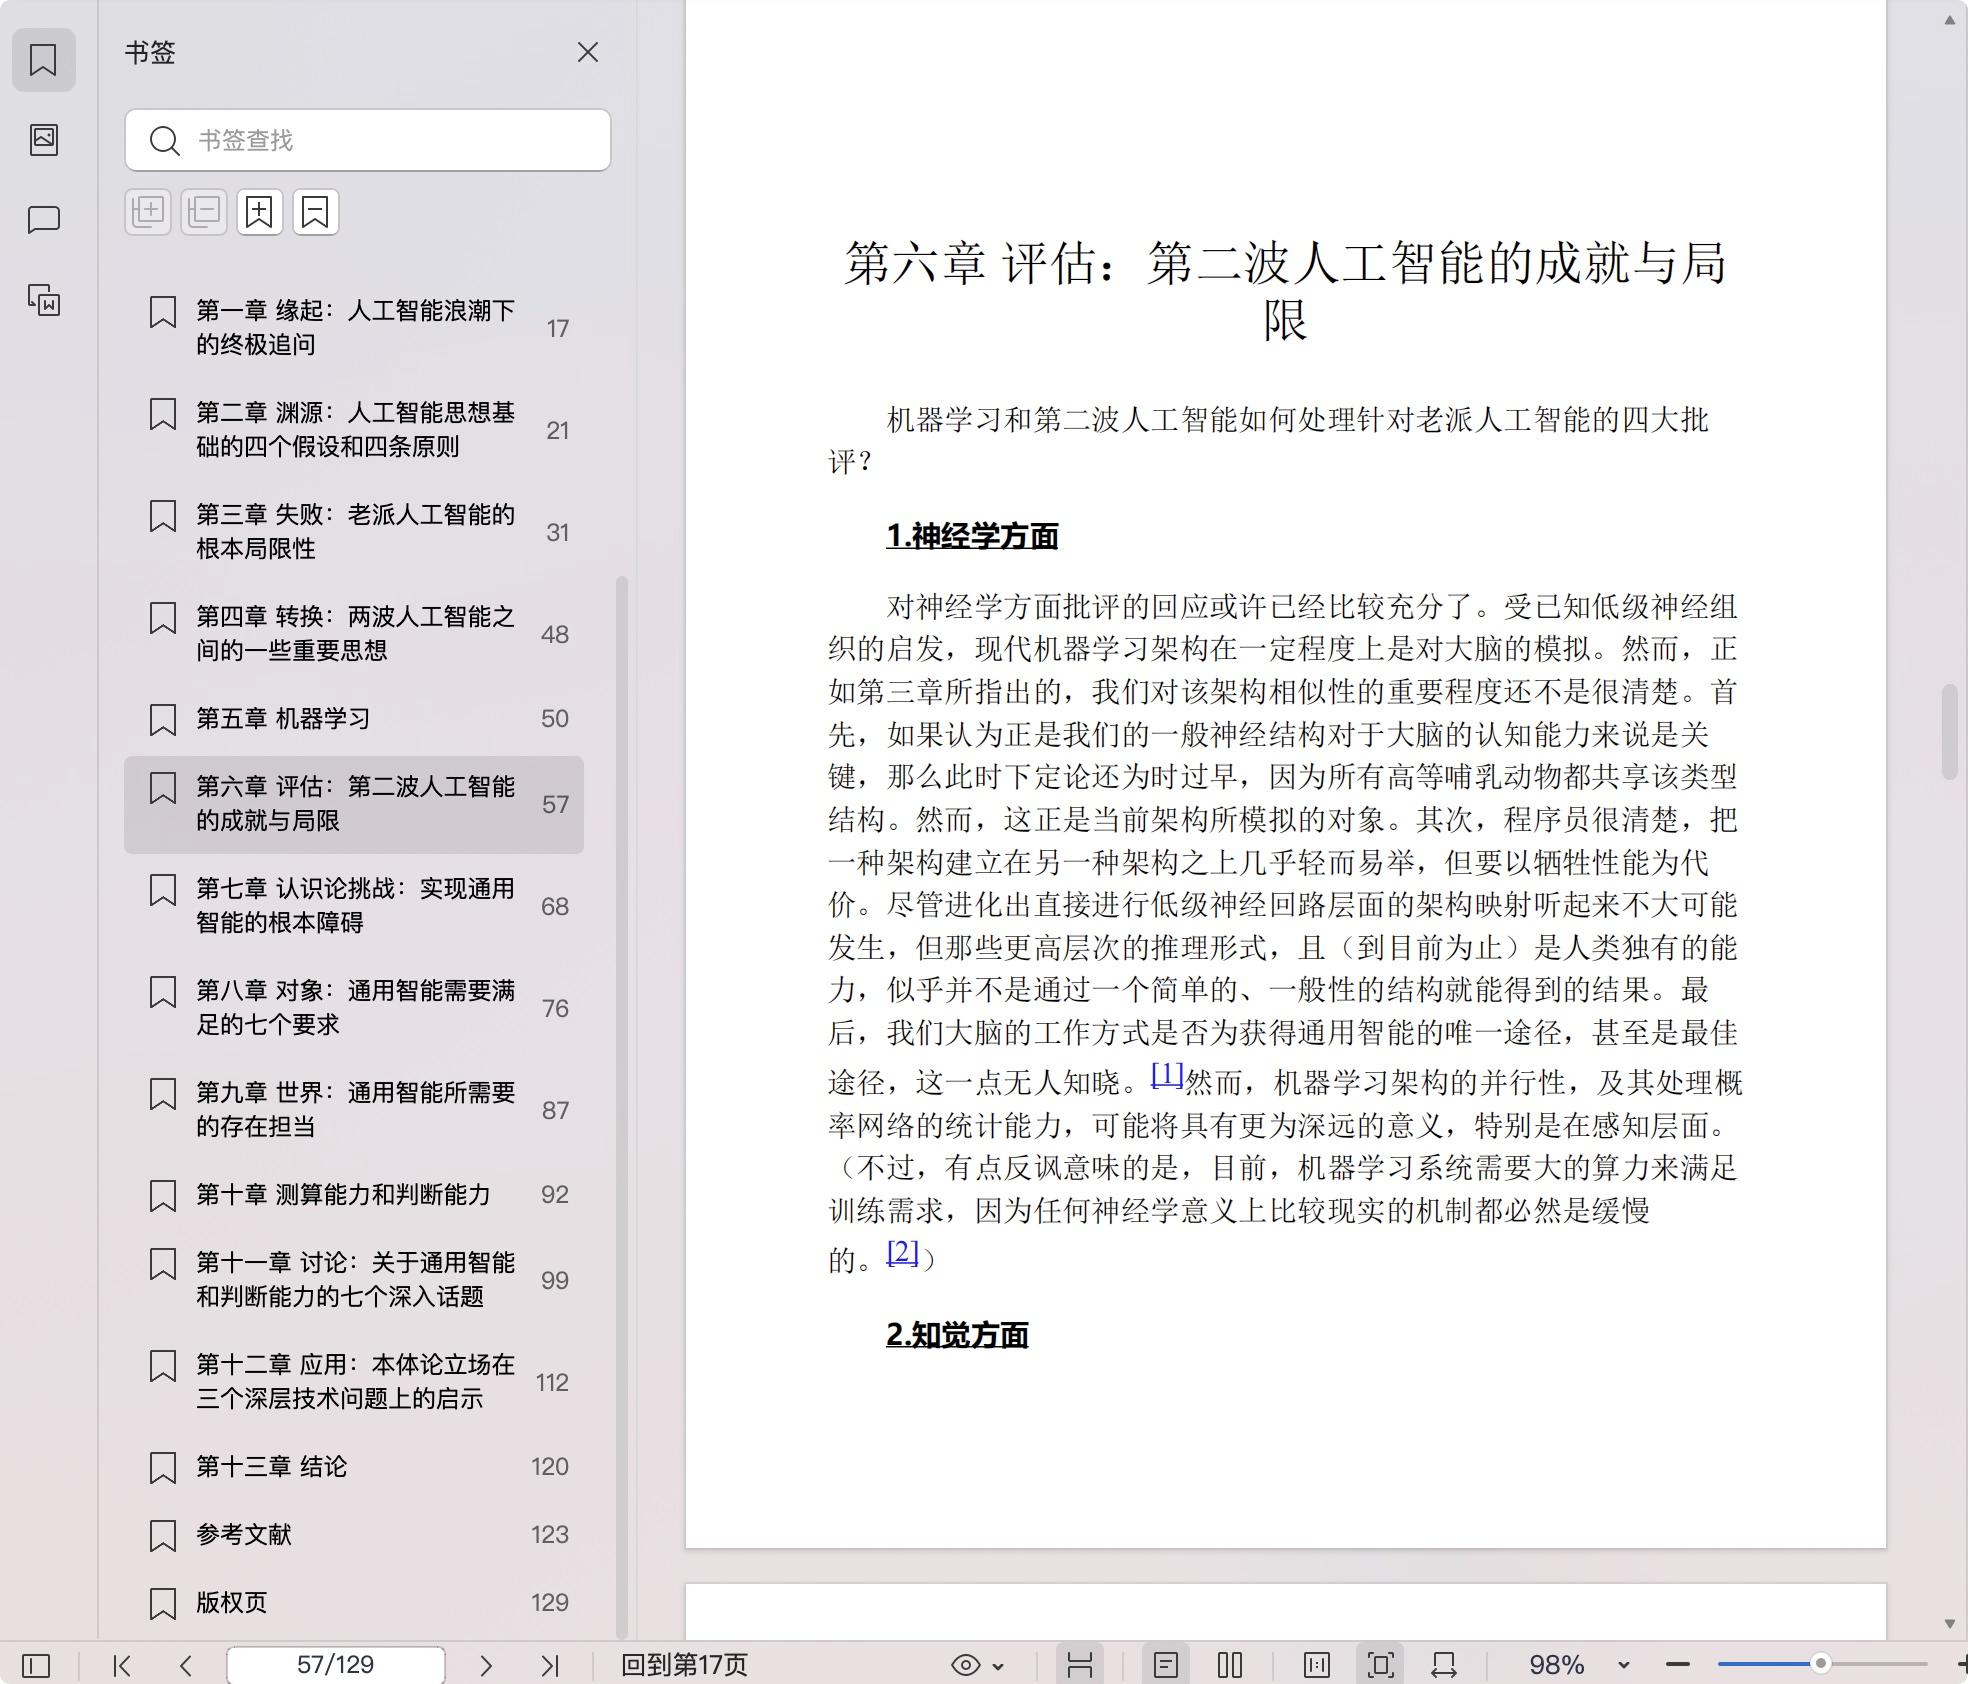
Task: Expand all bookmarks button
Action: coord(148,212)
